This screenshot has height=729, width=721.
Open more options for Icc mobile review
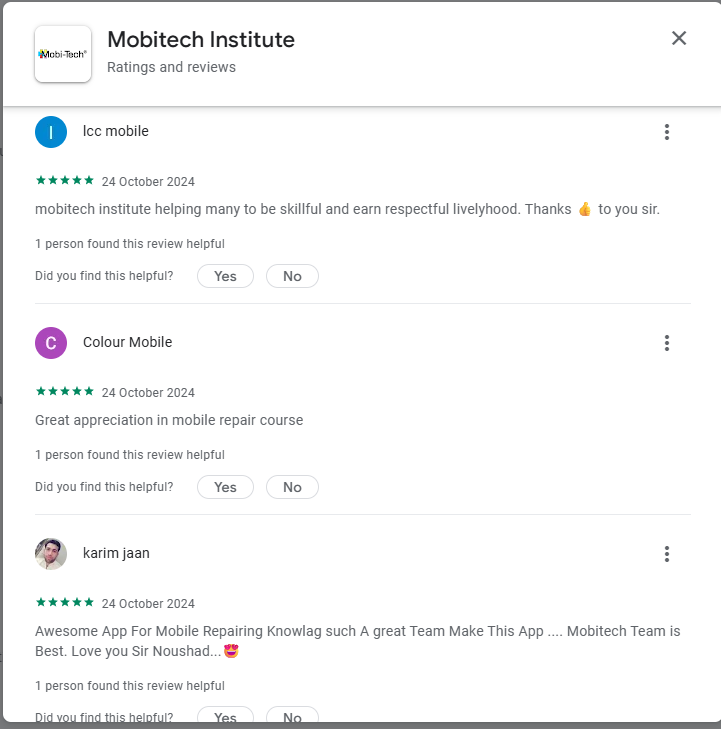click(x=667, y=132)
